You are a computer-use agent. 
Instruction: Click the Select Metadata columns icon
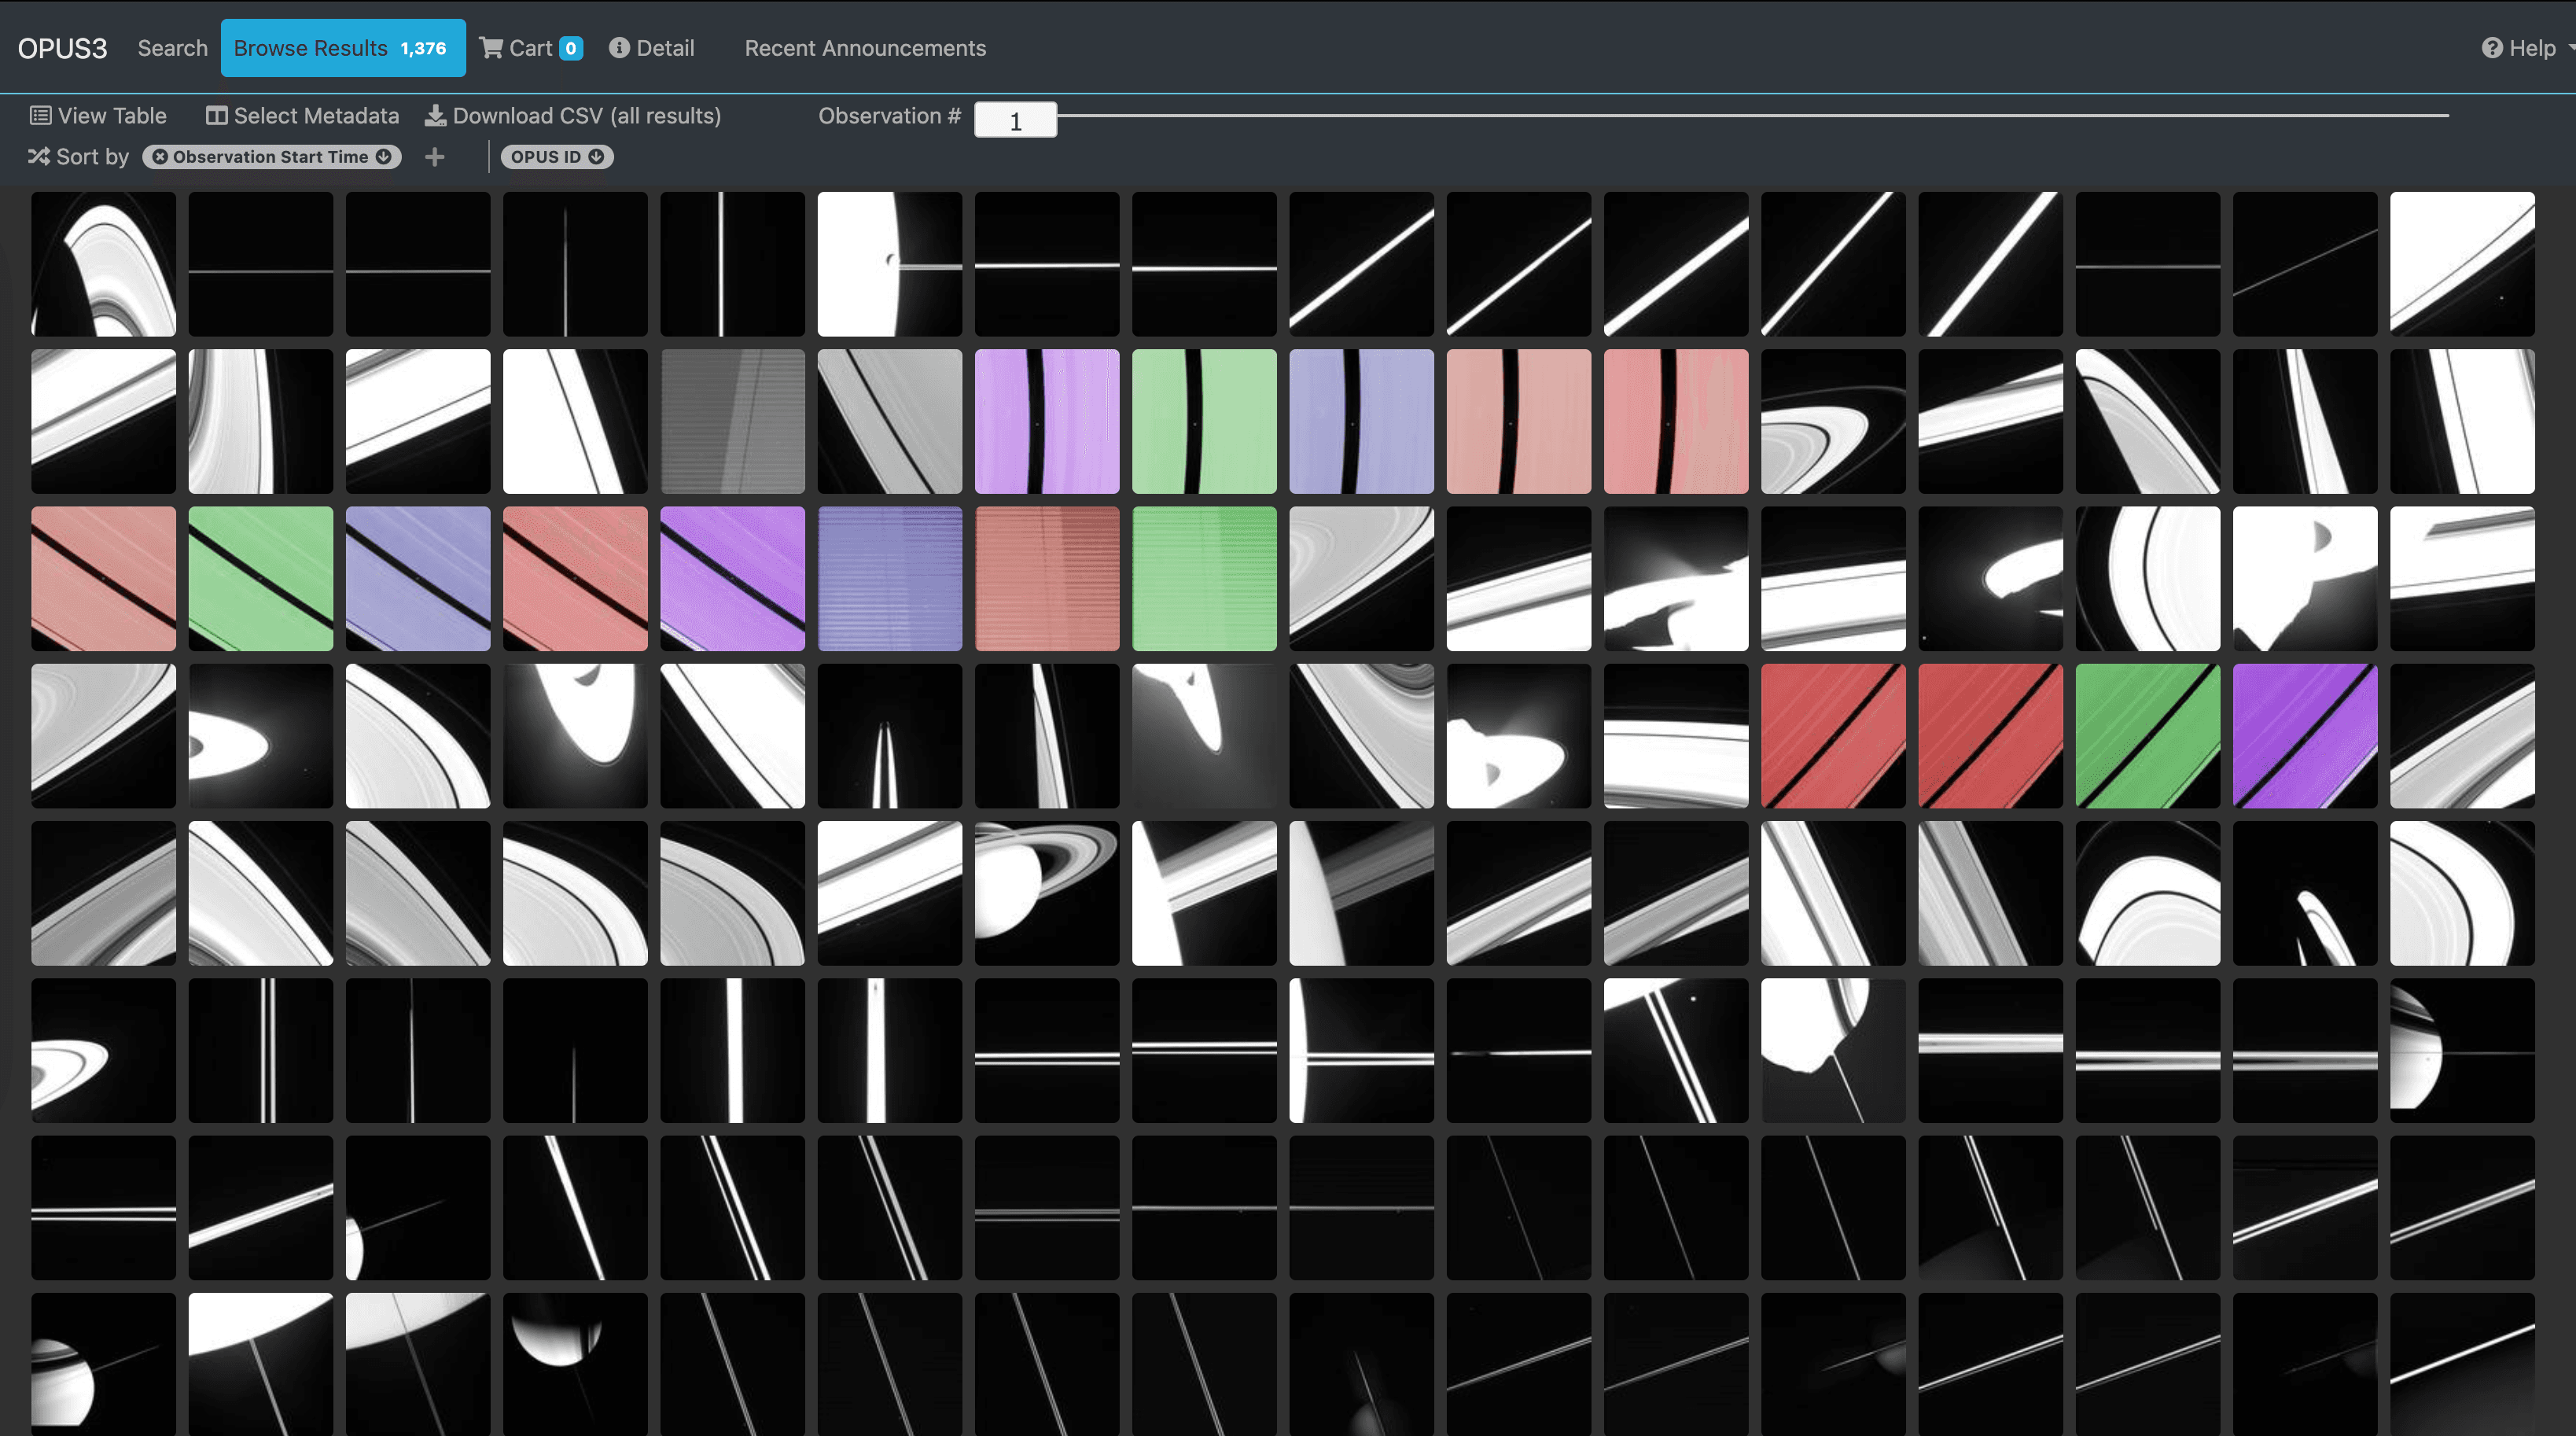coord(216,116)
